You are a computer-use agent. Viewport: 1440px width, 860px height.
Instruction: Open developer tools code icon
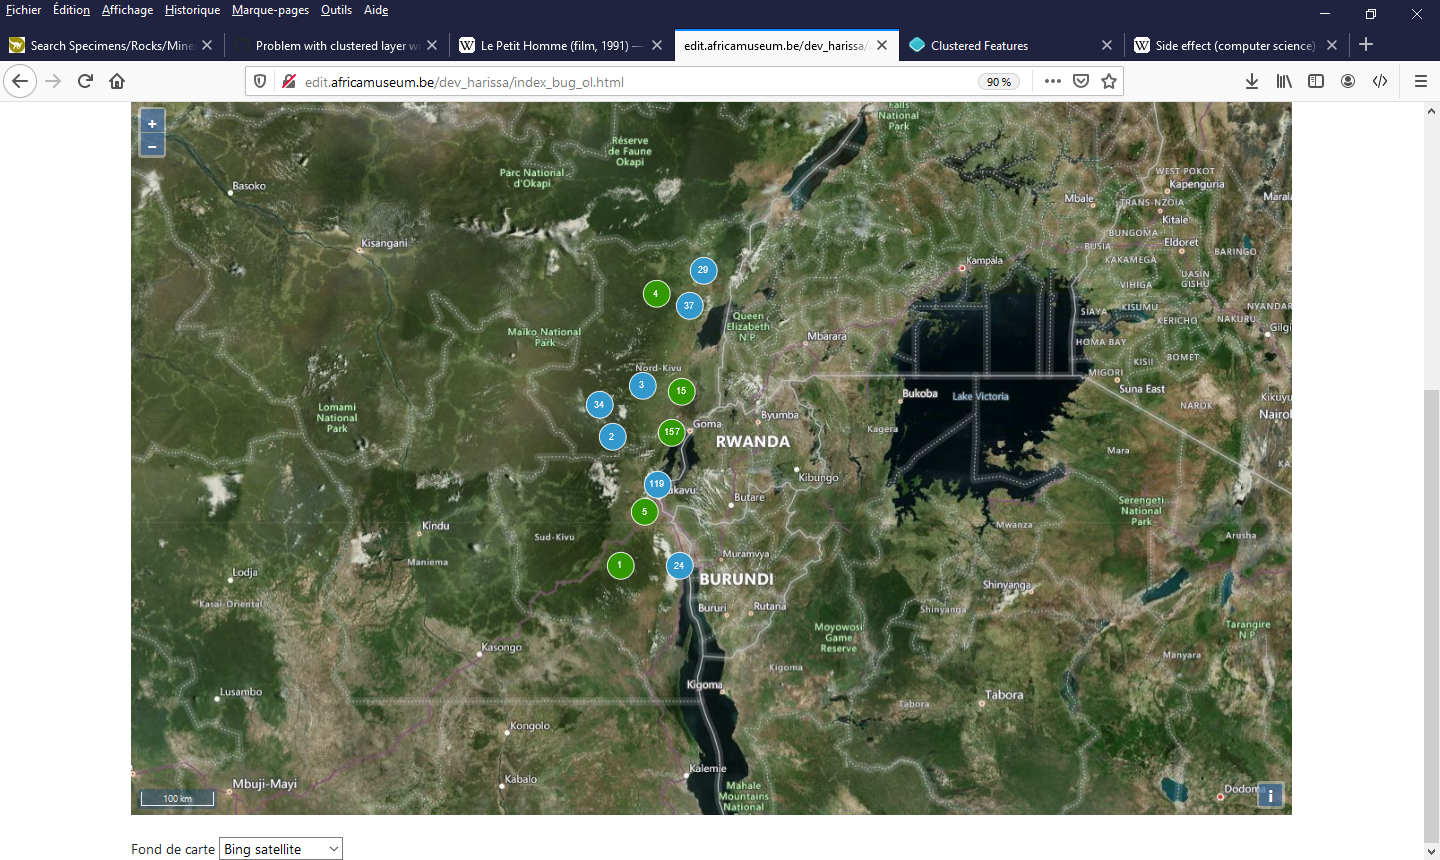click(x=1380, y=82)
